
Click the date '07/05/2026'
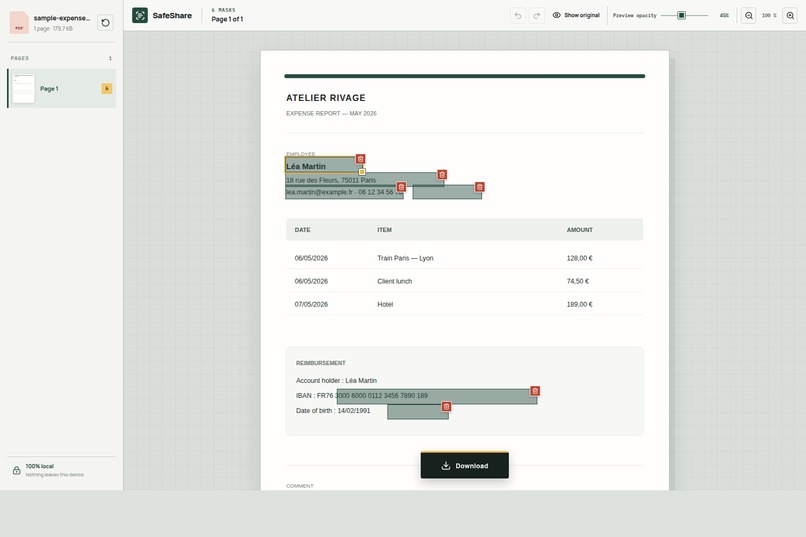311,304
